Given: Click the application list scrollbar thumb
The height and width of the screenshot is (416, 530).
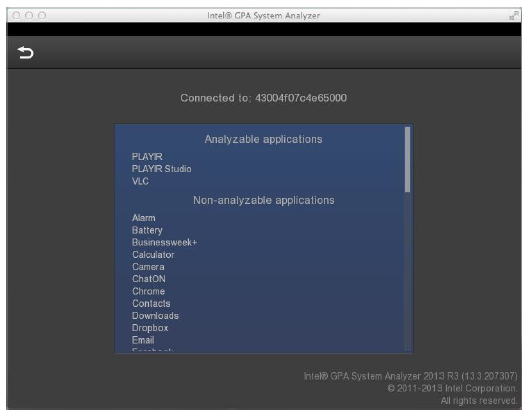Looking at the screenshot, I should [x=407, y=160].
